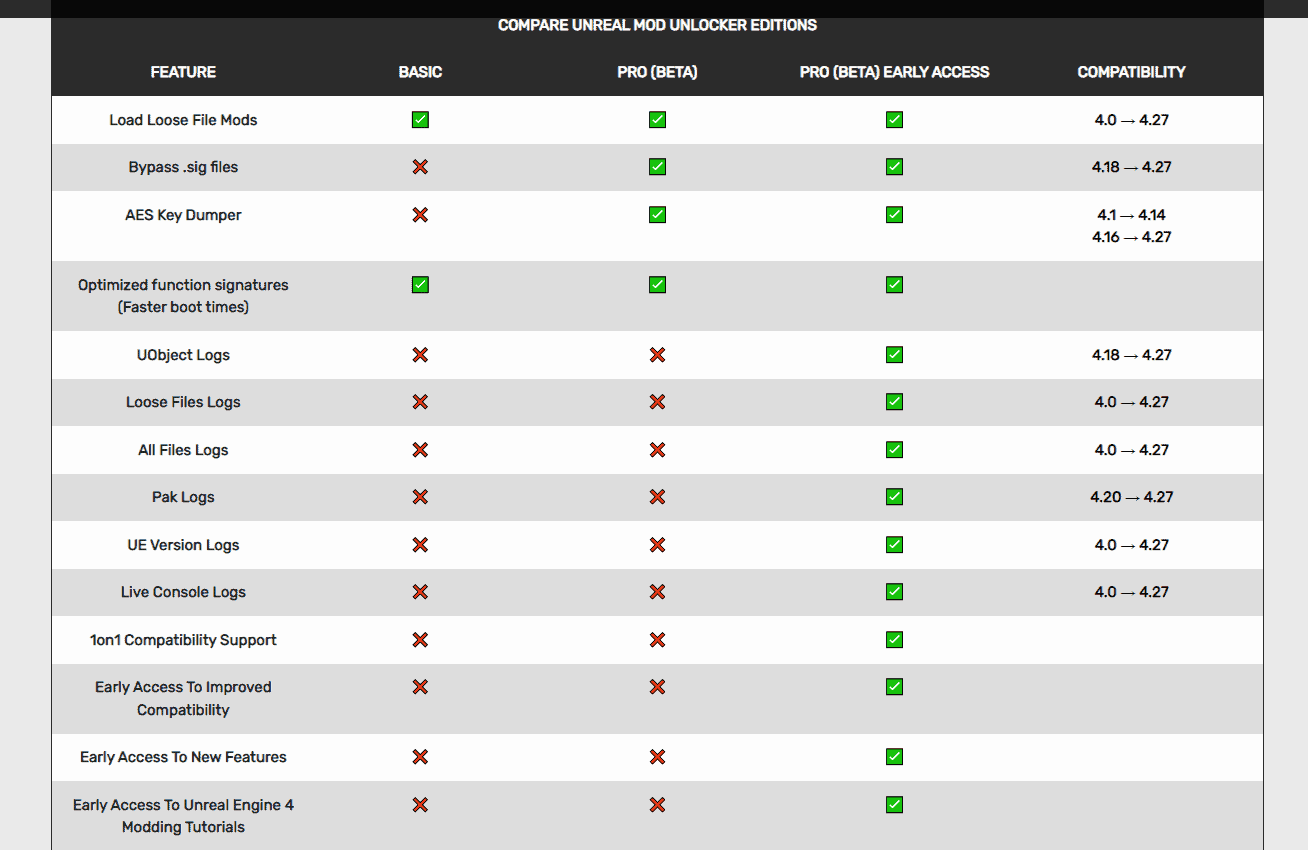Click the AES Key Dumper feature label
Viewport: 1308px width, 850px height.
click(183, 215)
